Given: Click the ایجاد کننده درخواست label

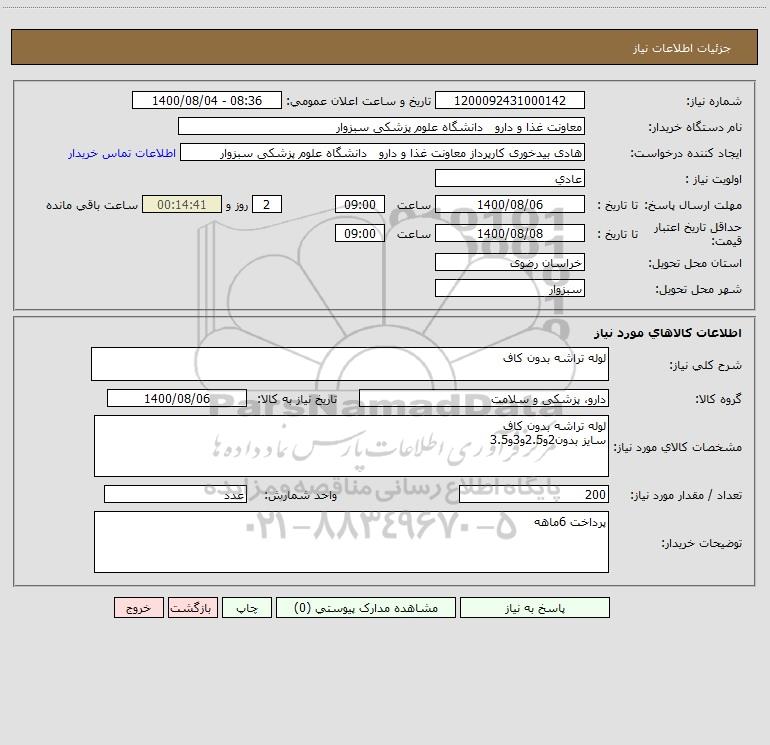Looking at the screenshot, I should point(686,153).
